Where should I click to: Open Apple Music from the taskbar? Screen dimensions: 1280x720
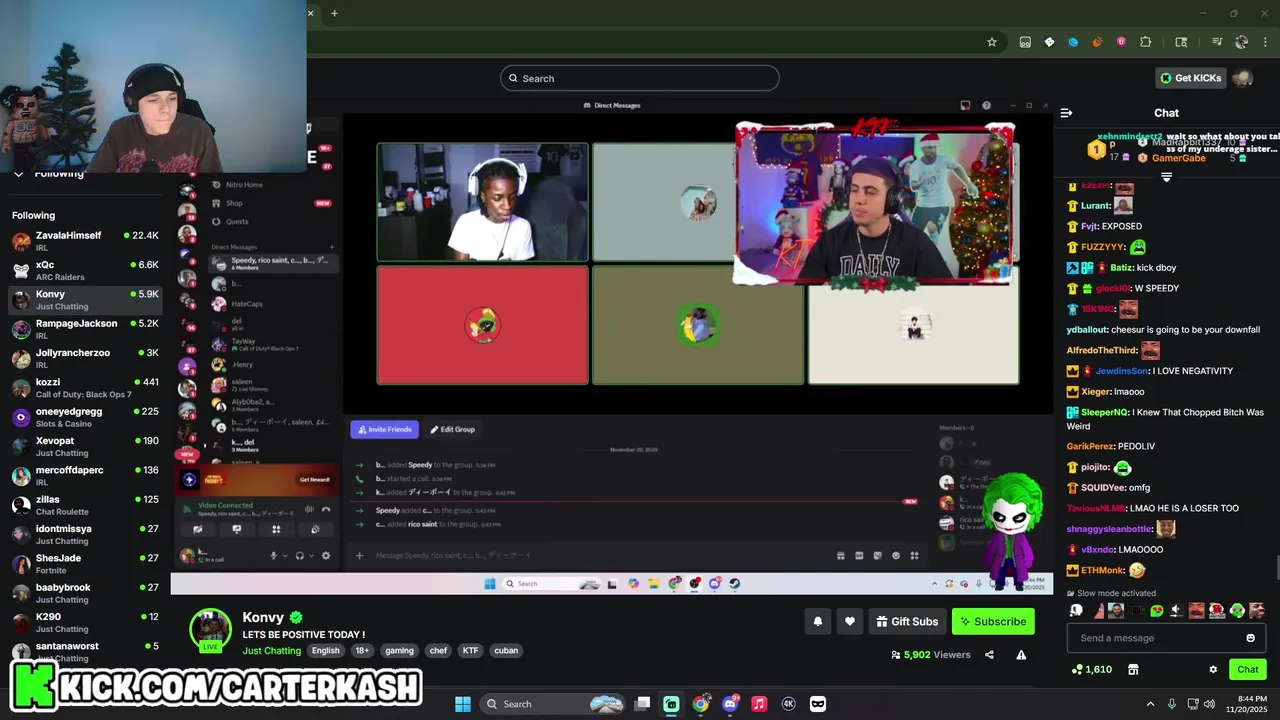759,704
